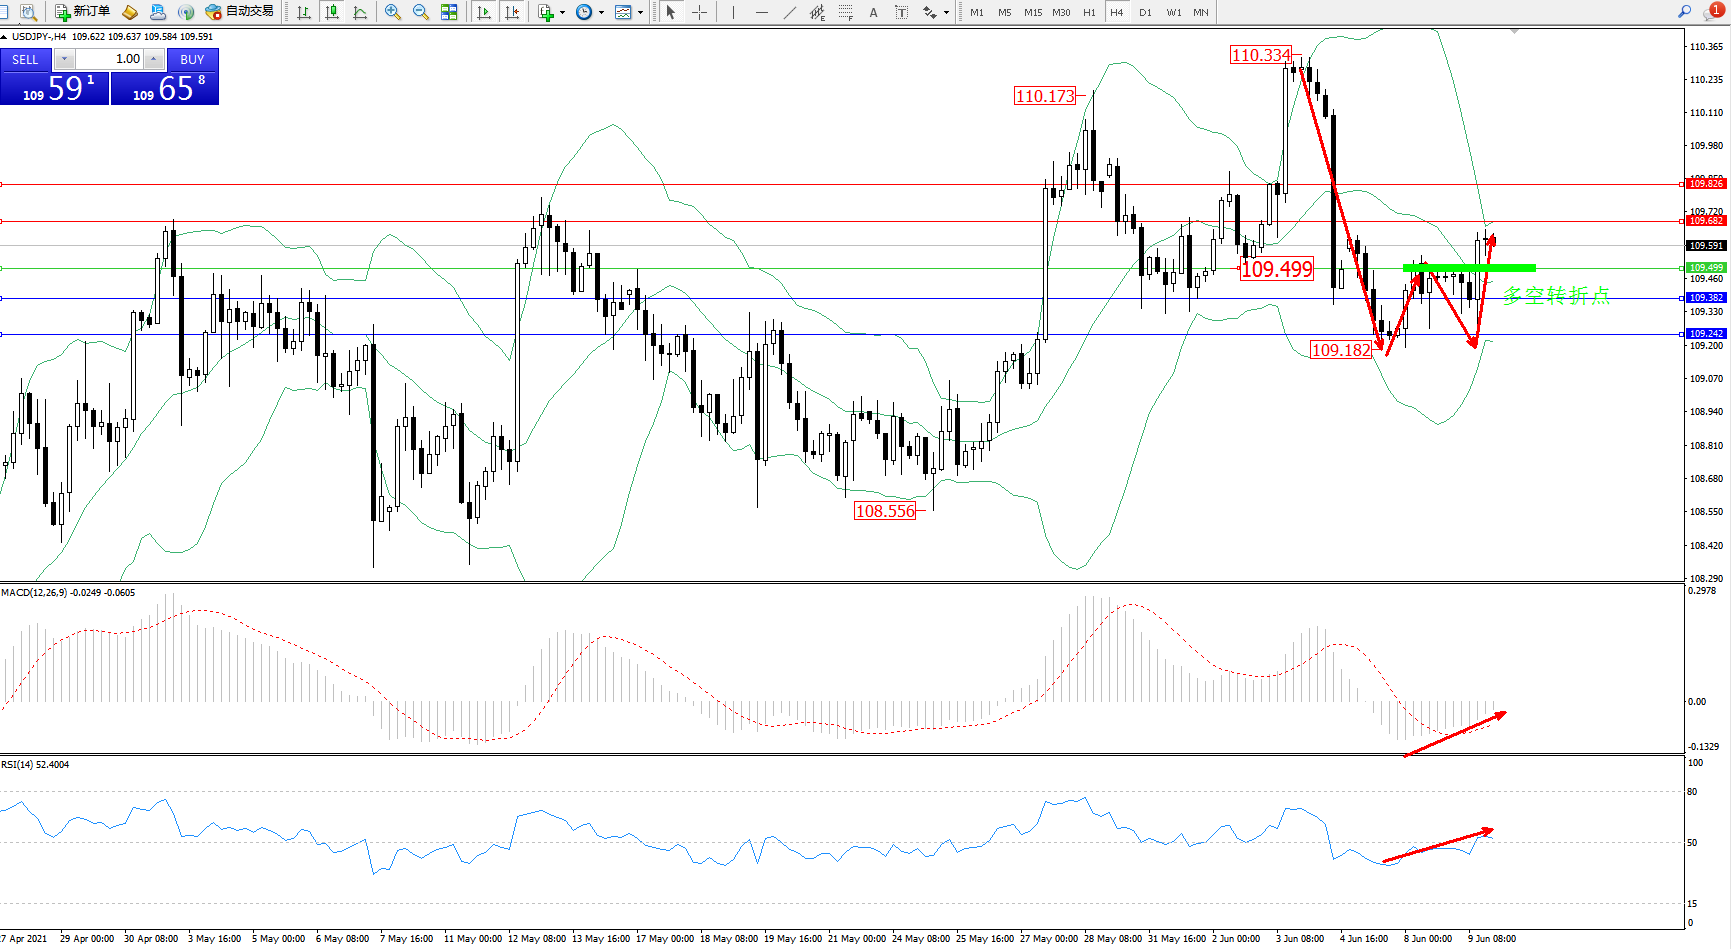
Task: Switch timeframe to M15
Action: [x=1032, y=12]
